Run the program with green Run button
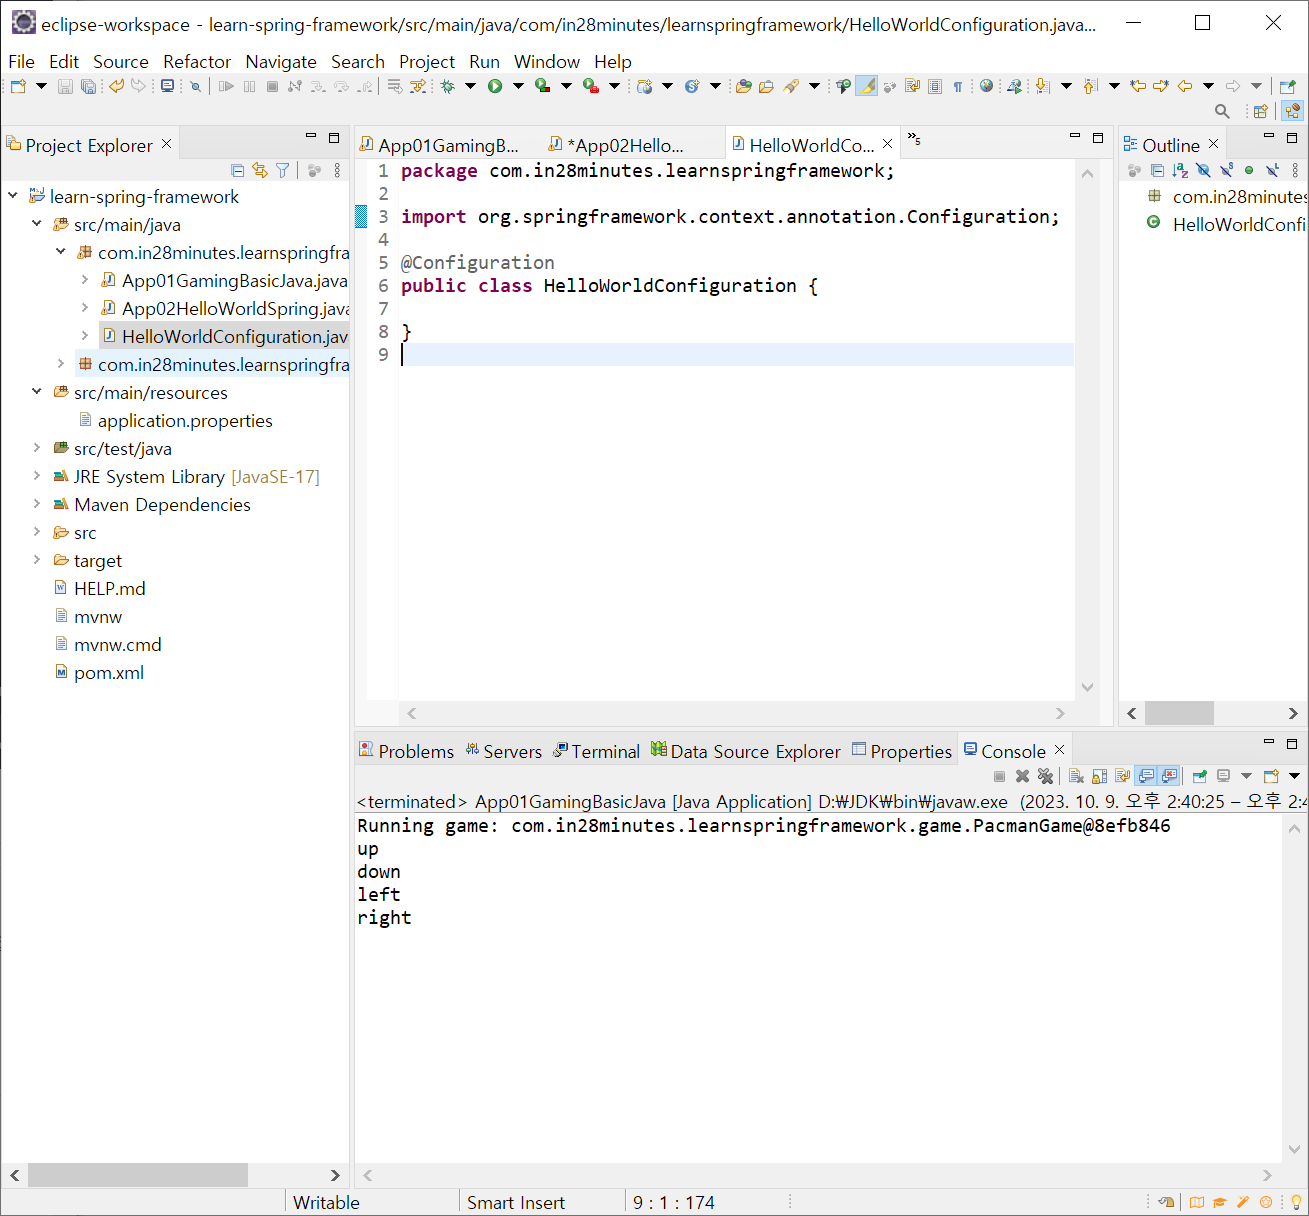This screenshot has width=1309, height=1216. 495,86
